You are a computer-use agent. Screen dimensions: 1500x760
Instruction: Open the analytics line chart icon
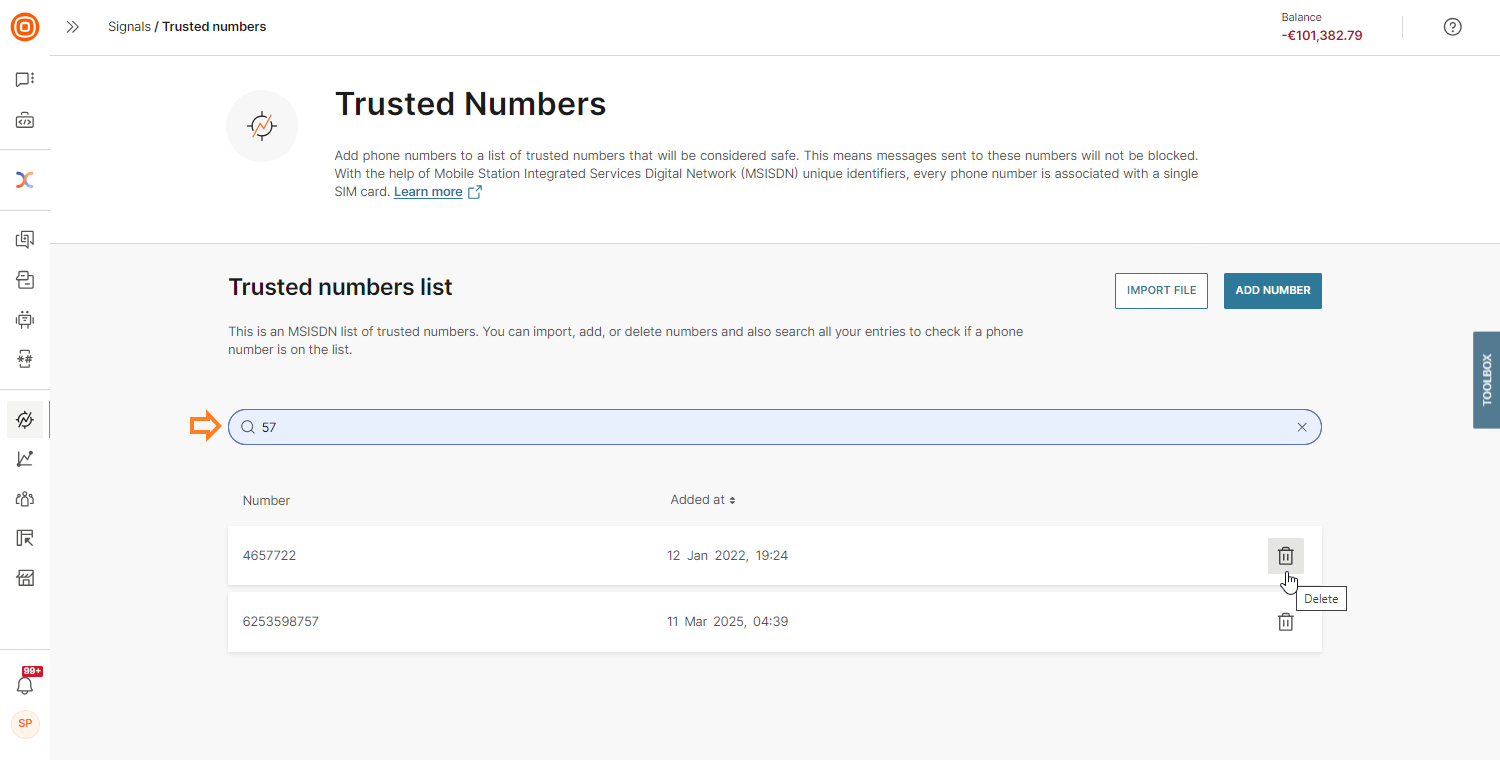click(25, 459)
